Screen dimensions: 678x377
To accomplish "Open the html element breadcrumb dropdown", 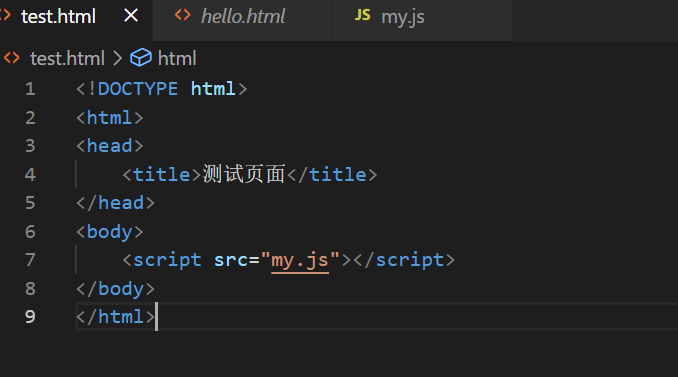I will (177, 58).
